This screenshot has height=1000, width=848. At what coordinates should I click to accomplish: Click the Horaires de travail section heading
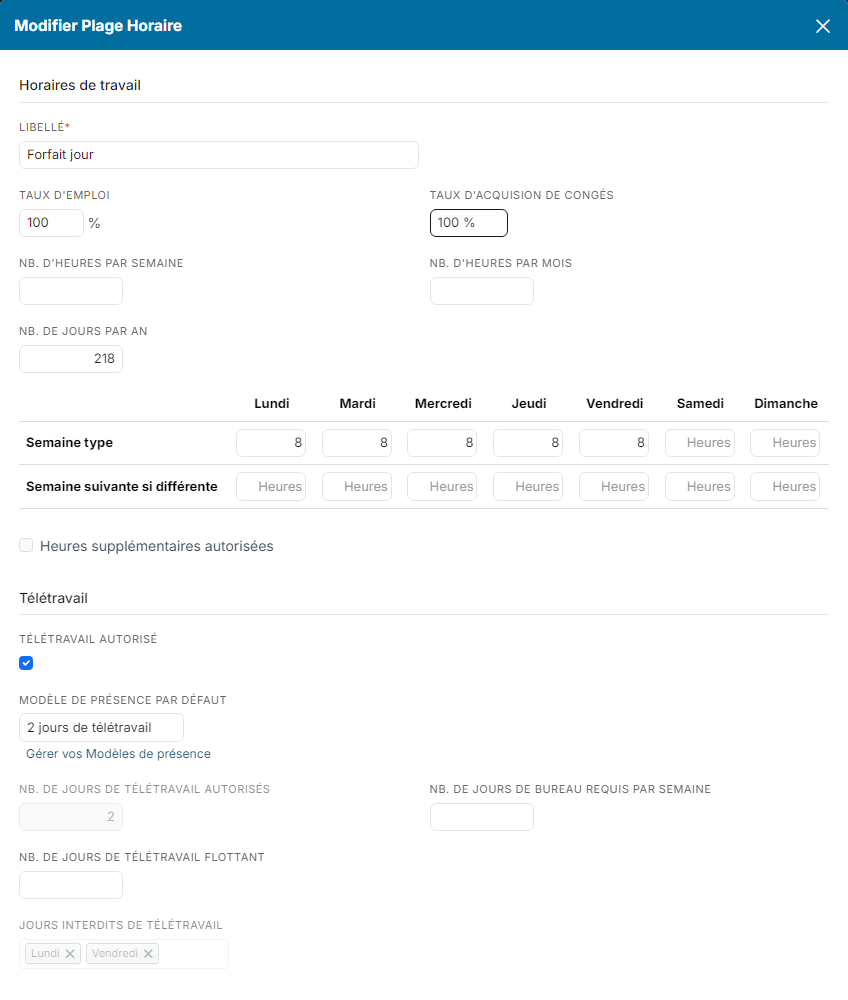80,85
